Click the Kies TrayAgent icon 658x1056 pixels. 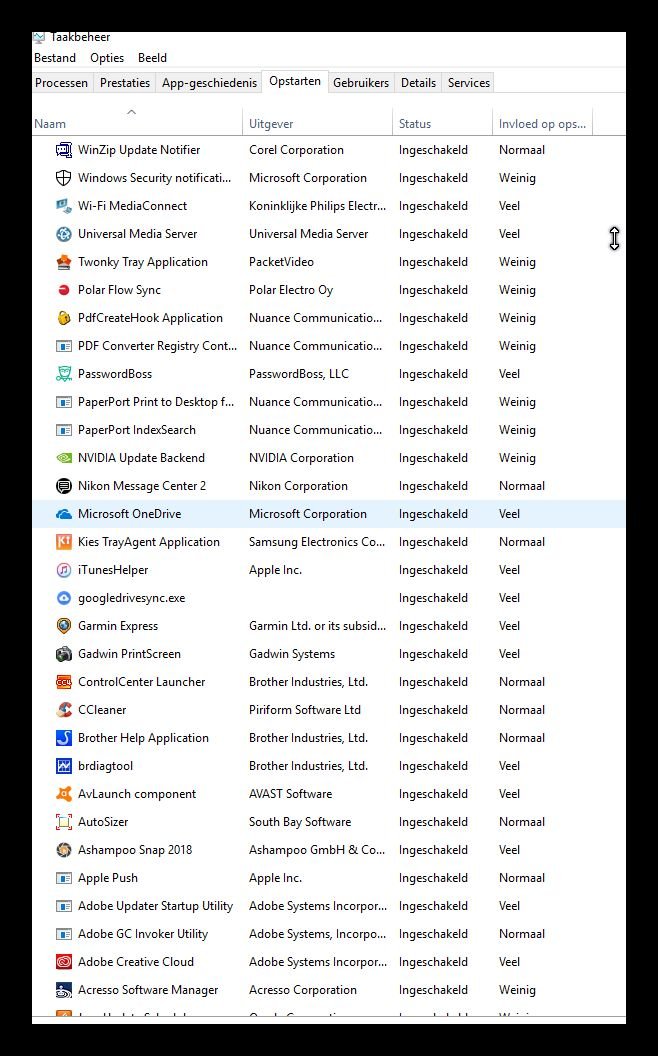[x=63, y=541]
